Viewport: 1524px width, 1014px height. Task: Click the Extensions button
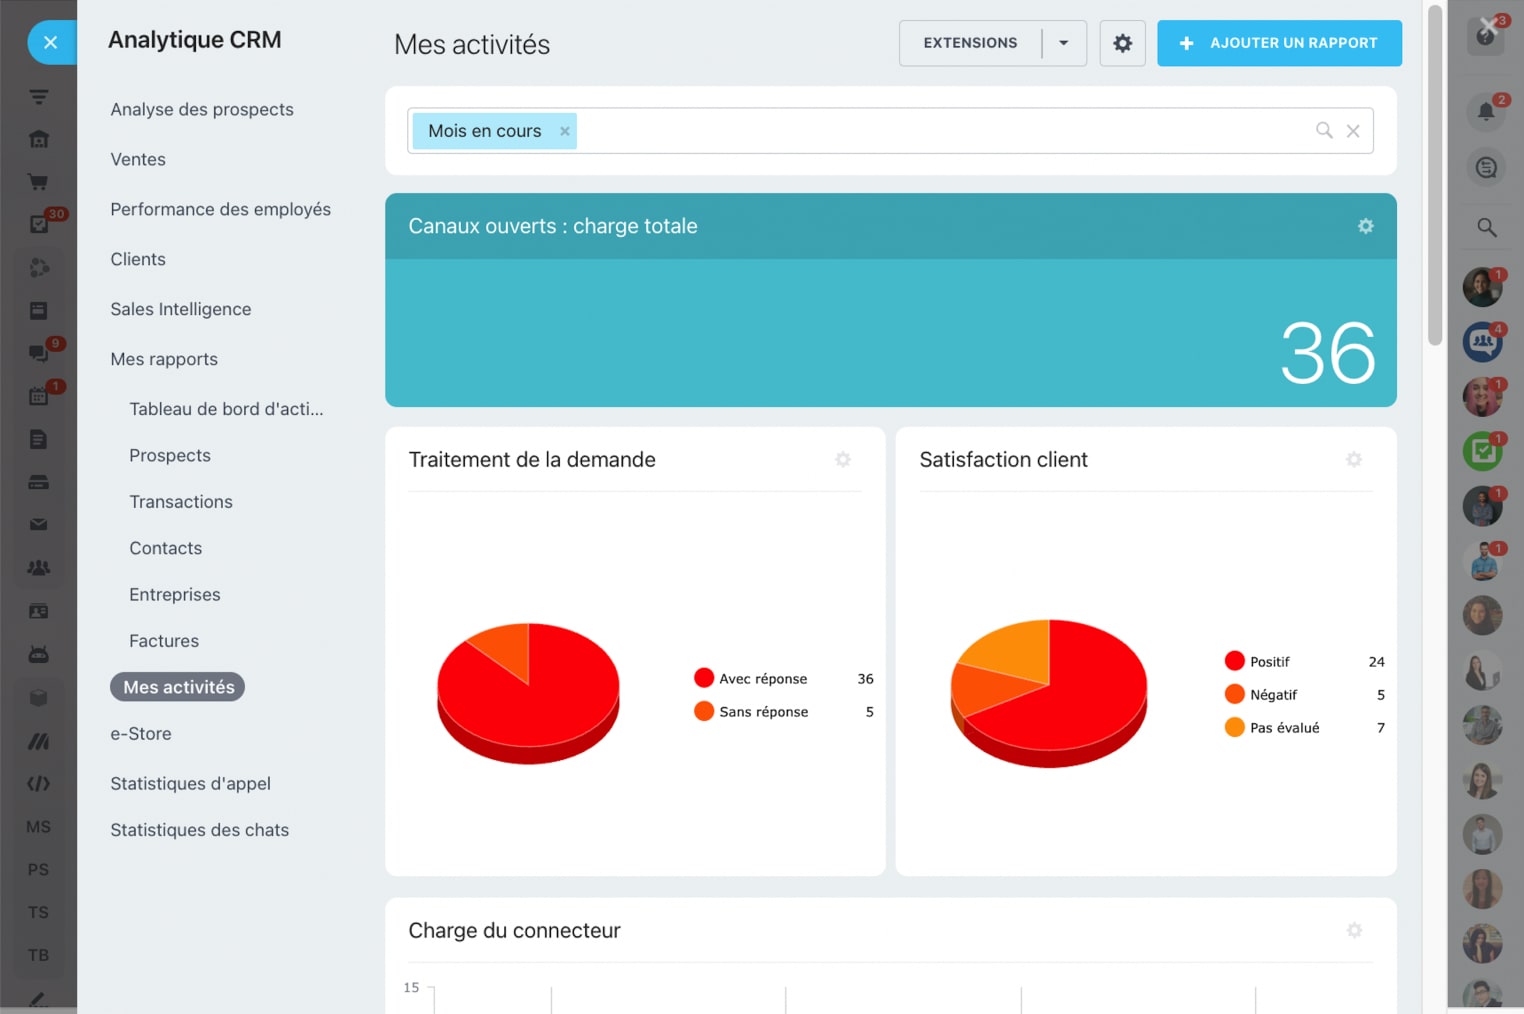[969, 43]
